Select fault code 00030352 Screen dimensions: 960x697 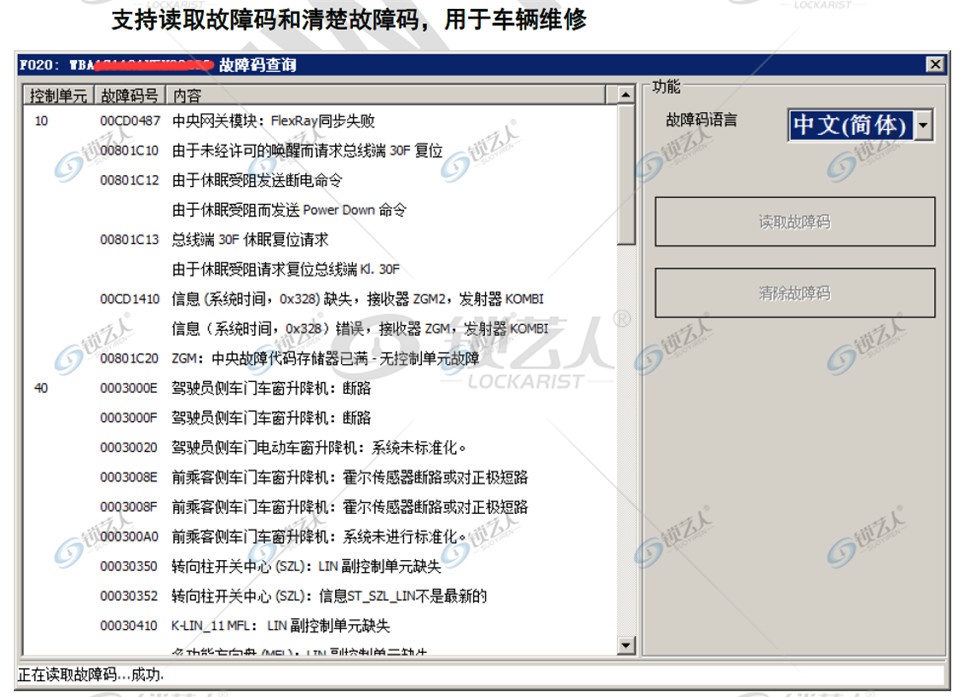point(129,596)
